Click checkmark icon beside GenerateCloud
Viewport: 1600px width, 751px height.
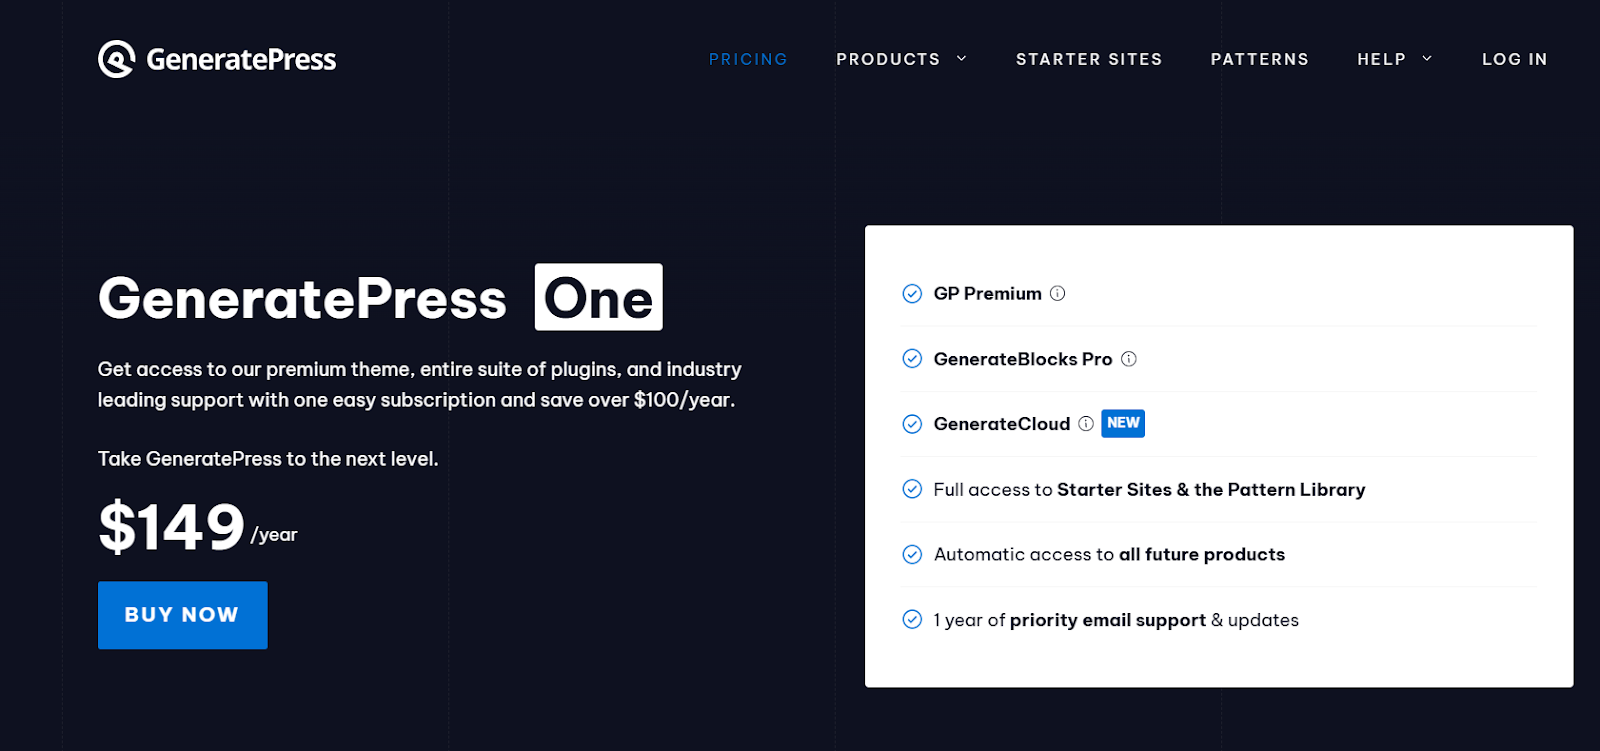[x=912, y=424]
